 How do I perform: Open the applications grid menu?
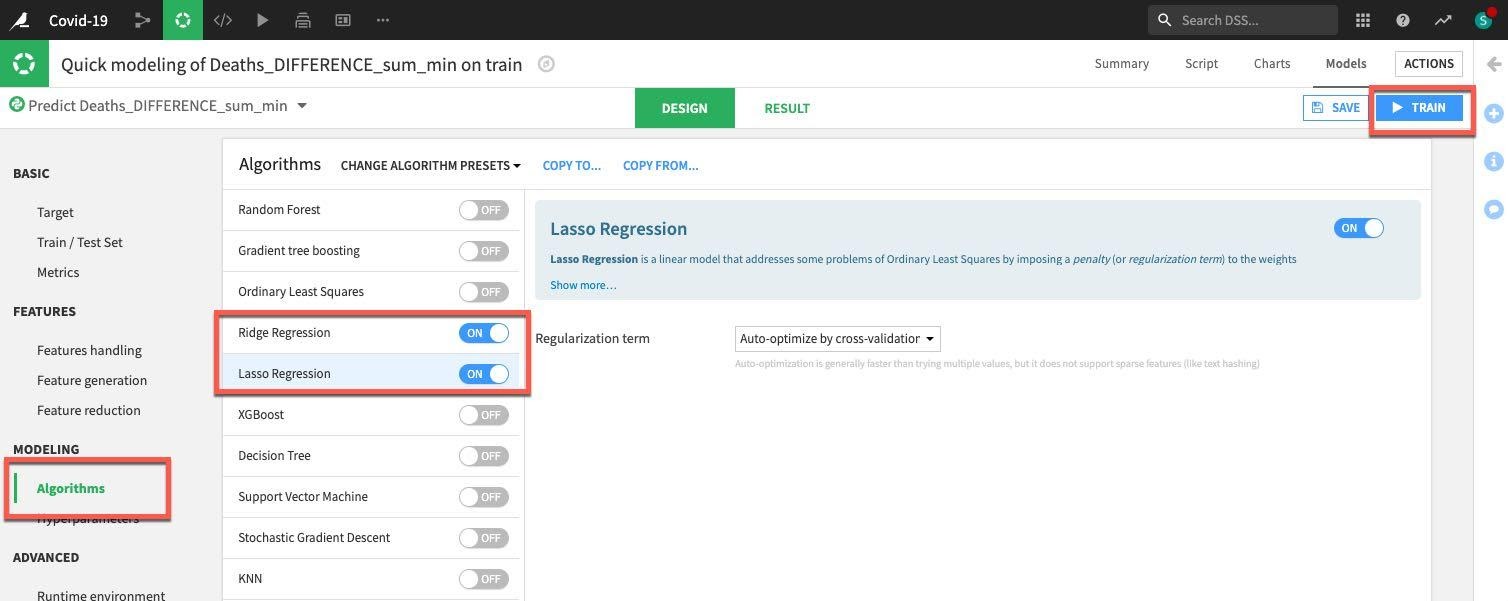tap(1363, 20)
